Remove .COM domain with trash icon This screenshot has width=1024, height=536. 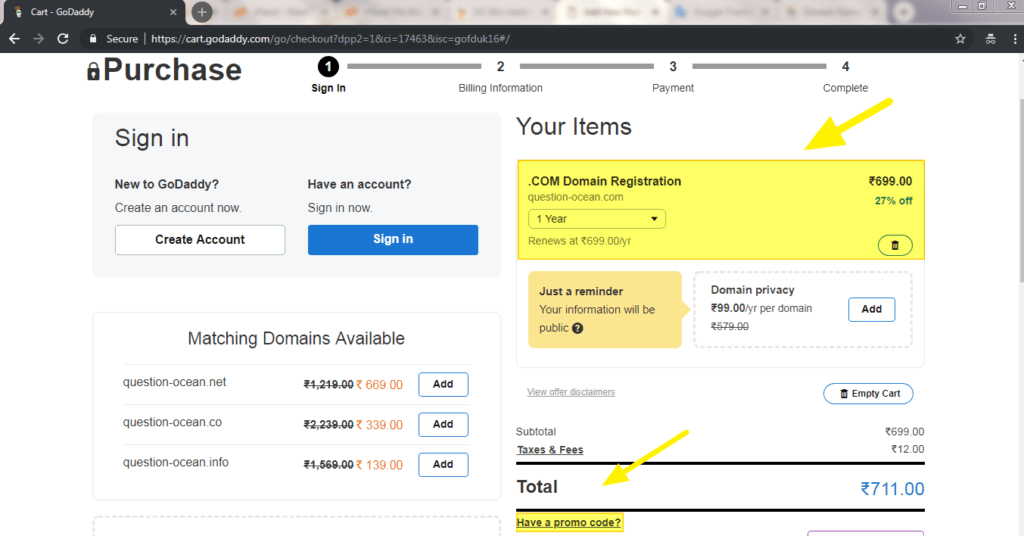(895, 245)
